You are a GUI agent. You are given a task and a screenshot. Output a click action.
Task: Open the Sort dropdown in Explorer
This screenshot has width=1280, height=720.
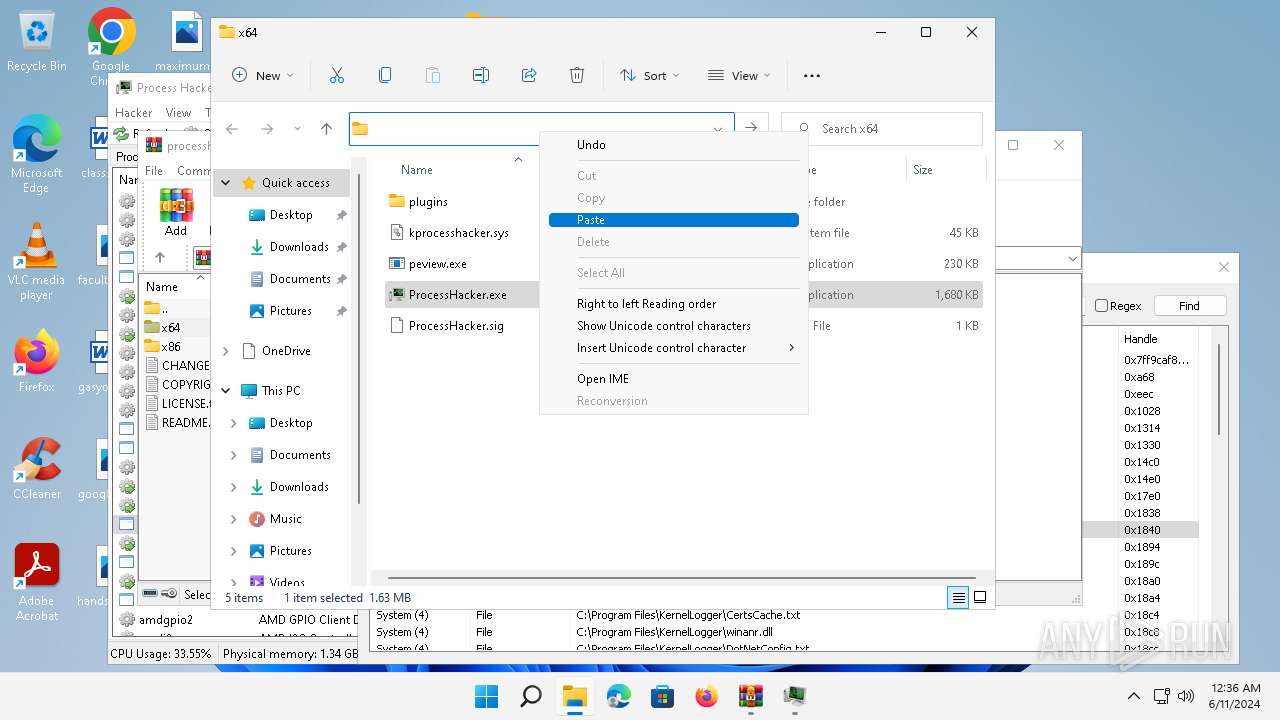[x=650, y=75]
